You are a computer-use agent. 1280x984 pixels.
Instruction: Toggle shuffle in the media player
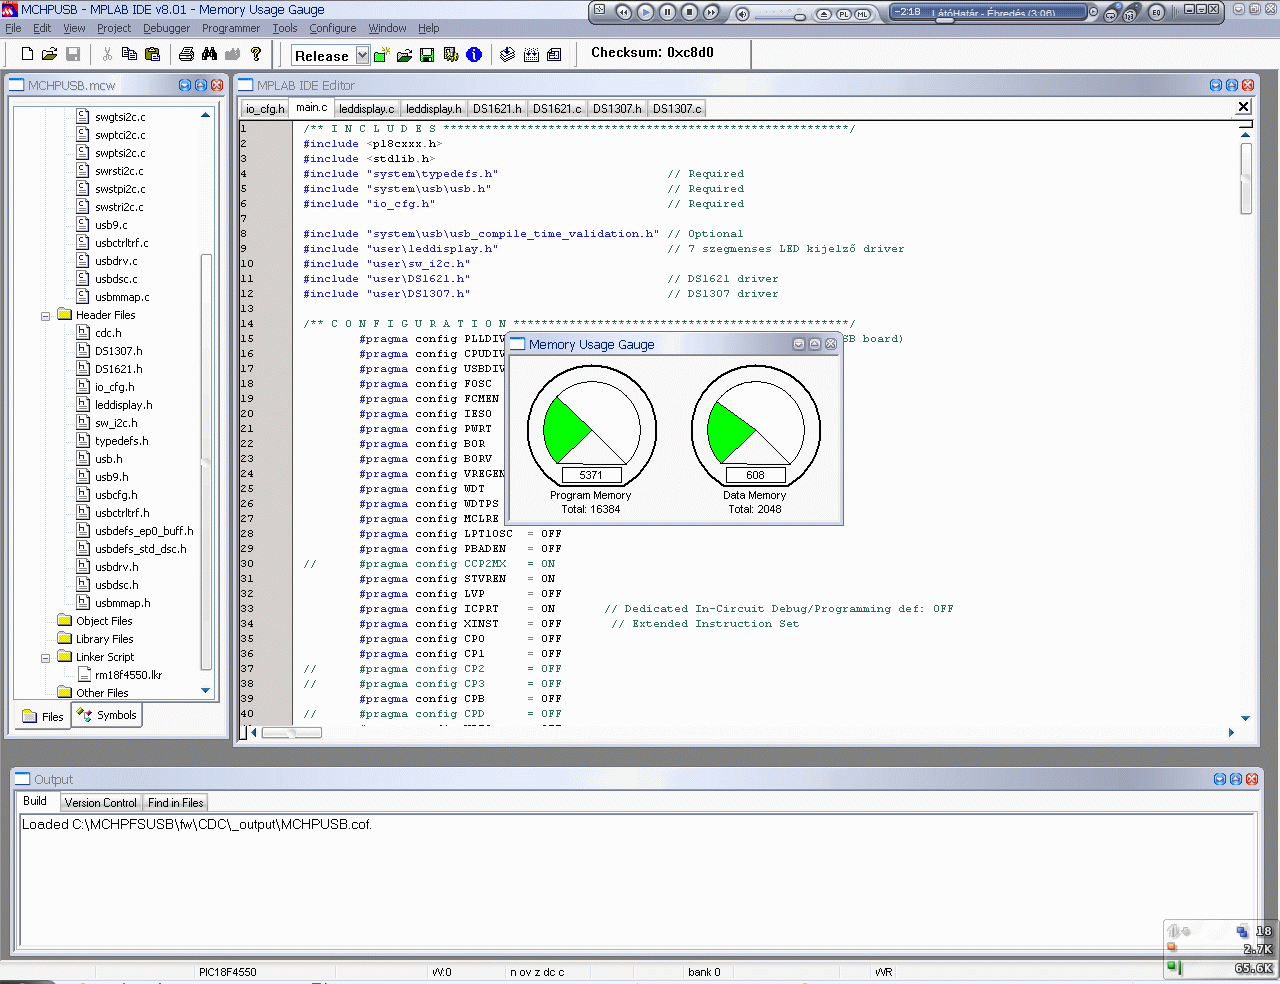[x=1131, y=14]
